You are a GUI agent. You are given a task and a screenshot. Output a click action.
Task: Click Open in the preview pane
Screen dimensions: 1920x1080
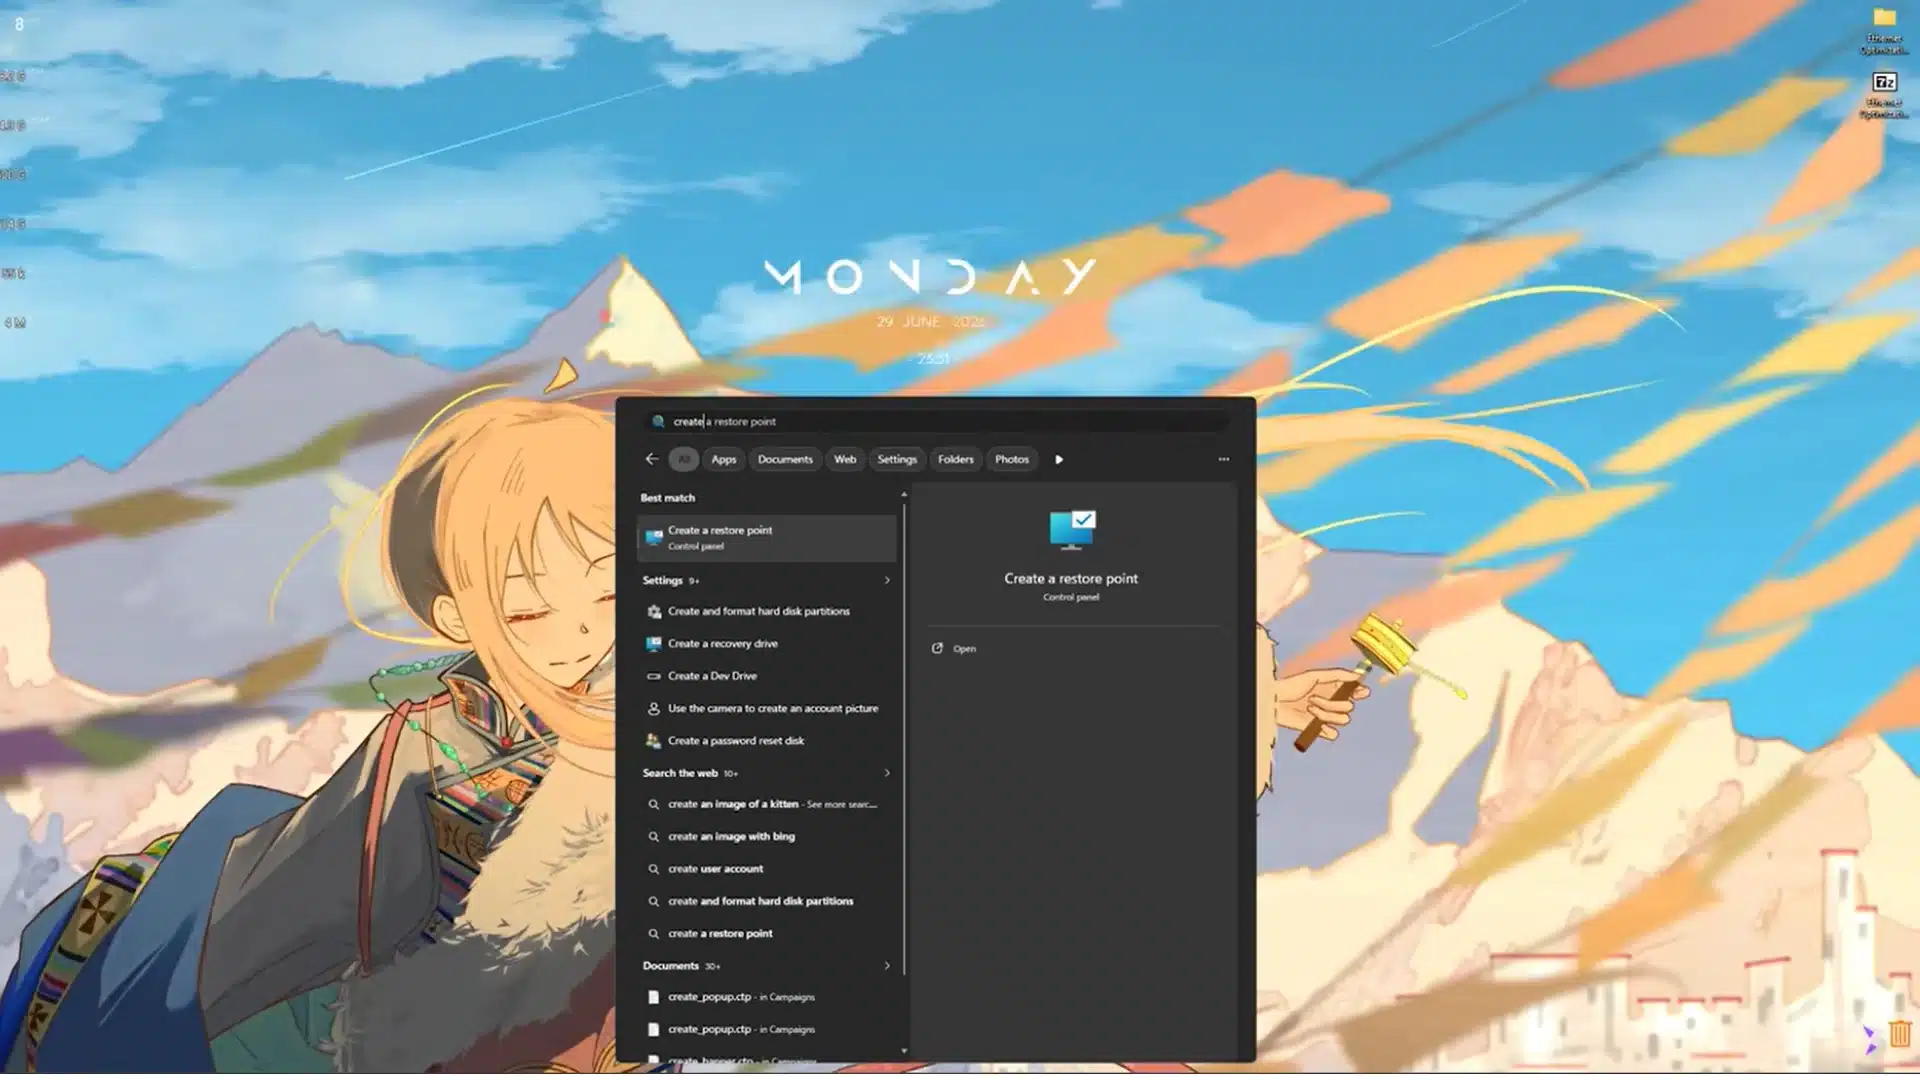(953, 649)
